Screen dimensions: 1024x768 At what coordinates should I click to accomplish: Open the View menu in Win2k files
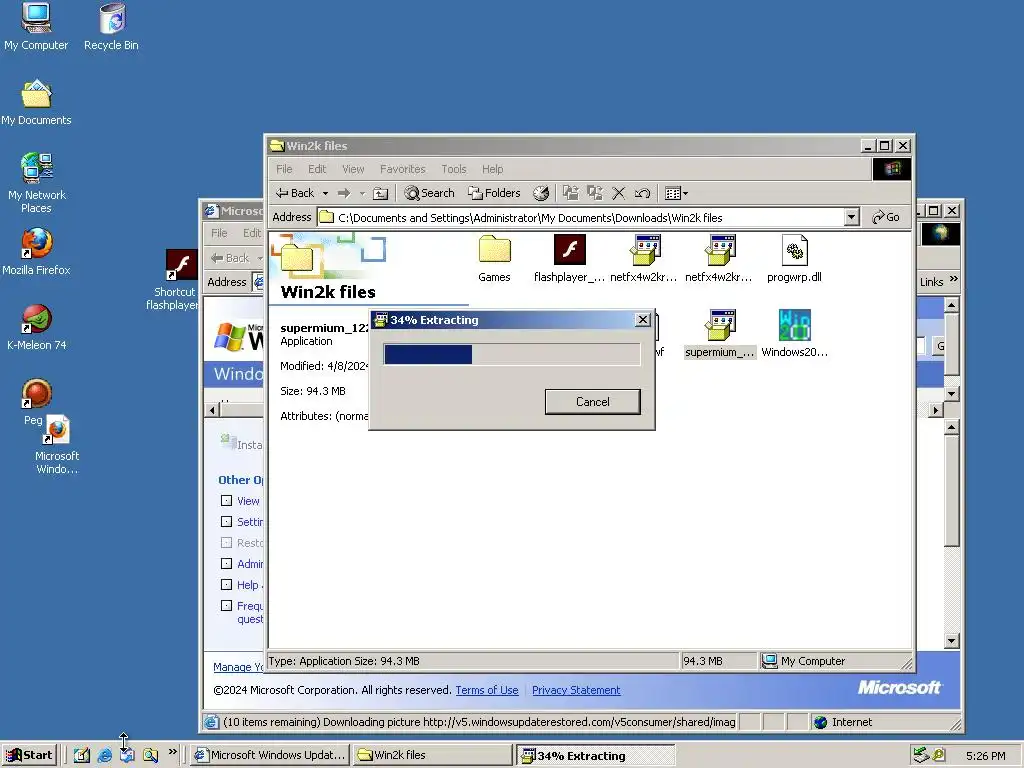click(353, 169)
